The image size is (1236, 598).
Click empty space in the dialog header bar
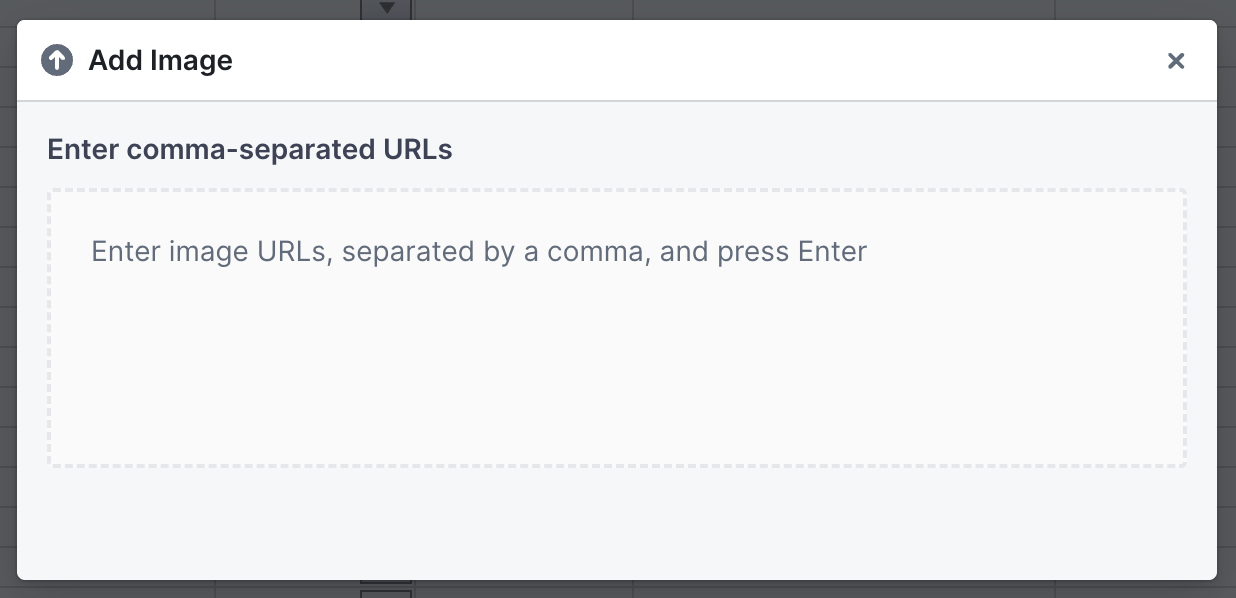click(700, 60)
